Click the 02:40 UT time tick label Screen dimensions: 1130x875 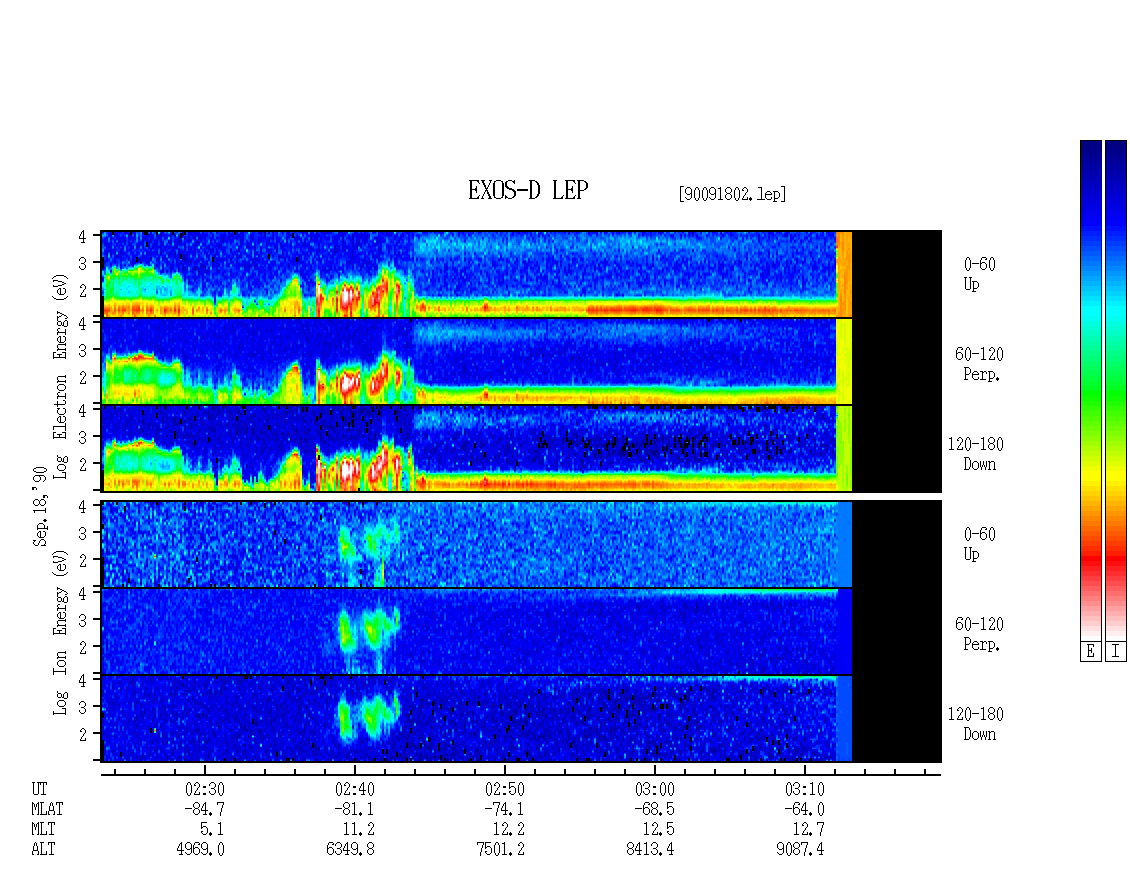click(355, 789)
